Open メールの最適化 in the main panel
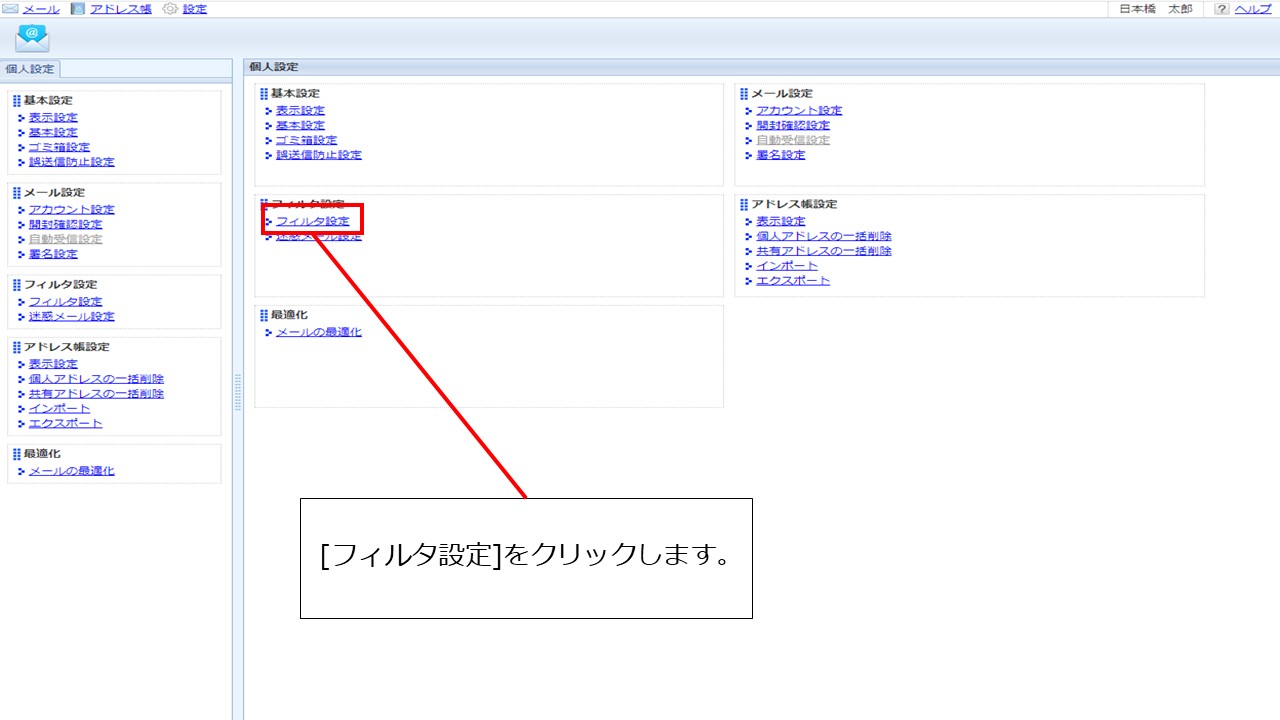 [x=318, y=332]
